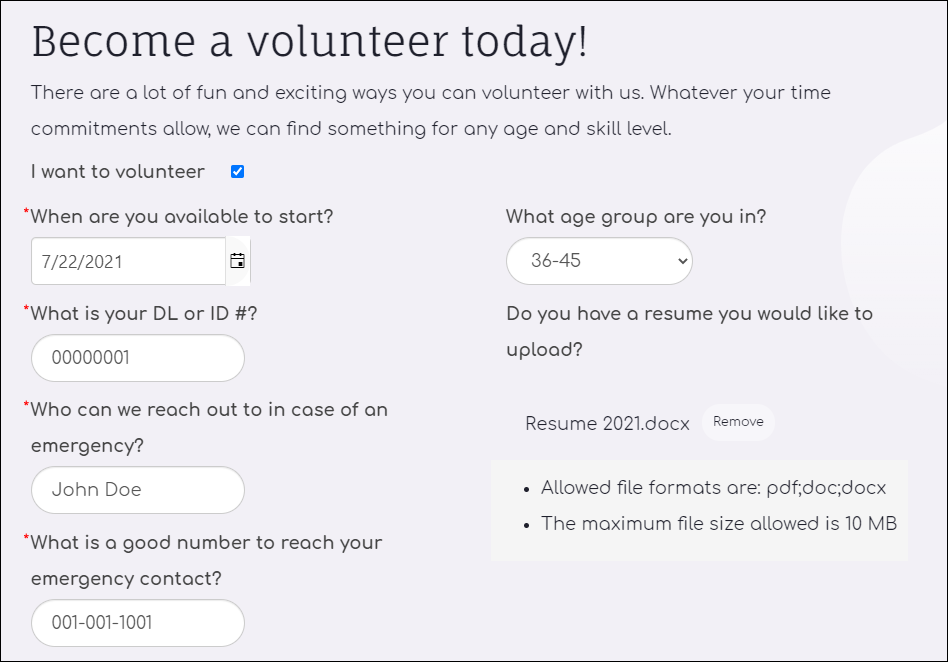Click the emergency contact number question label

point(206,560)
